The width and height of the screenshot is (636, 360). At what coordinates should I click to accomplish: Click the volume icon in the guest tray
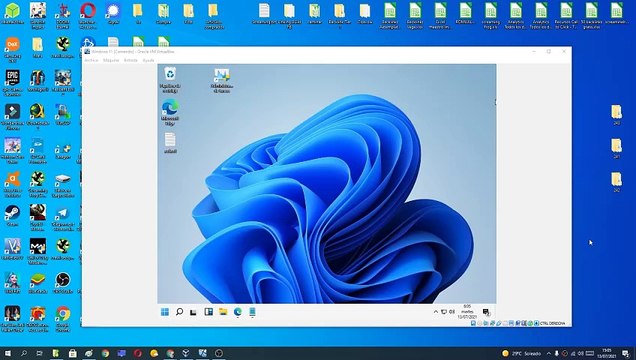[452, 312]
